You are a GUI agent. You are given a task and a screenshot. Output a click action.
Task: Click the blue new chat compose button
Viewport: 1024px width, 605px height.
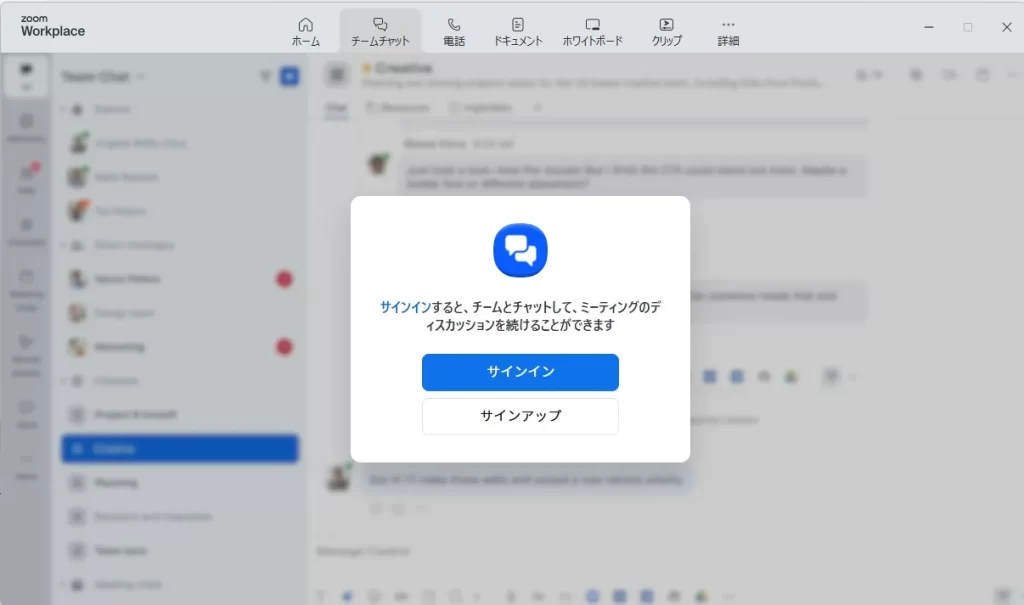coord(289,76)
